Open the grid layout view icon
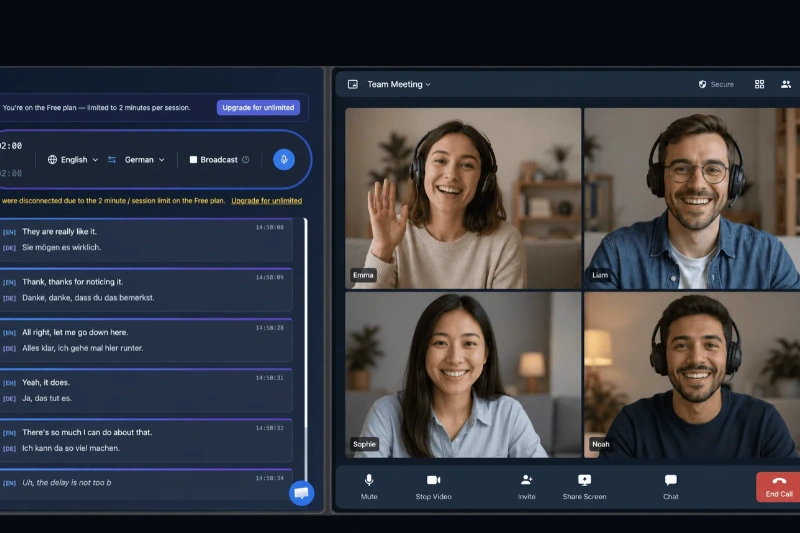Image resolution: width=800 pixels, height=533 pixels. [x=759, y=84]
